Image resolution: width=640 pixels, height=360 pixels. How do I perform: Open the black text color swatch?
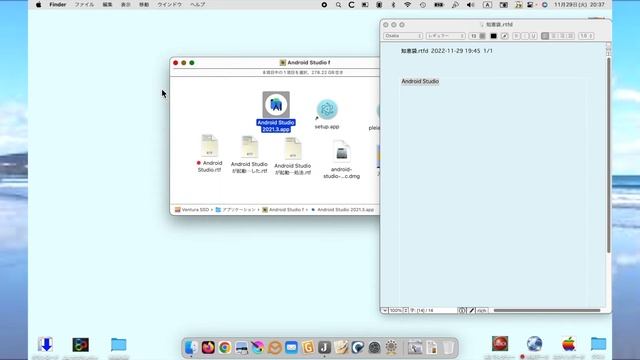493,36
